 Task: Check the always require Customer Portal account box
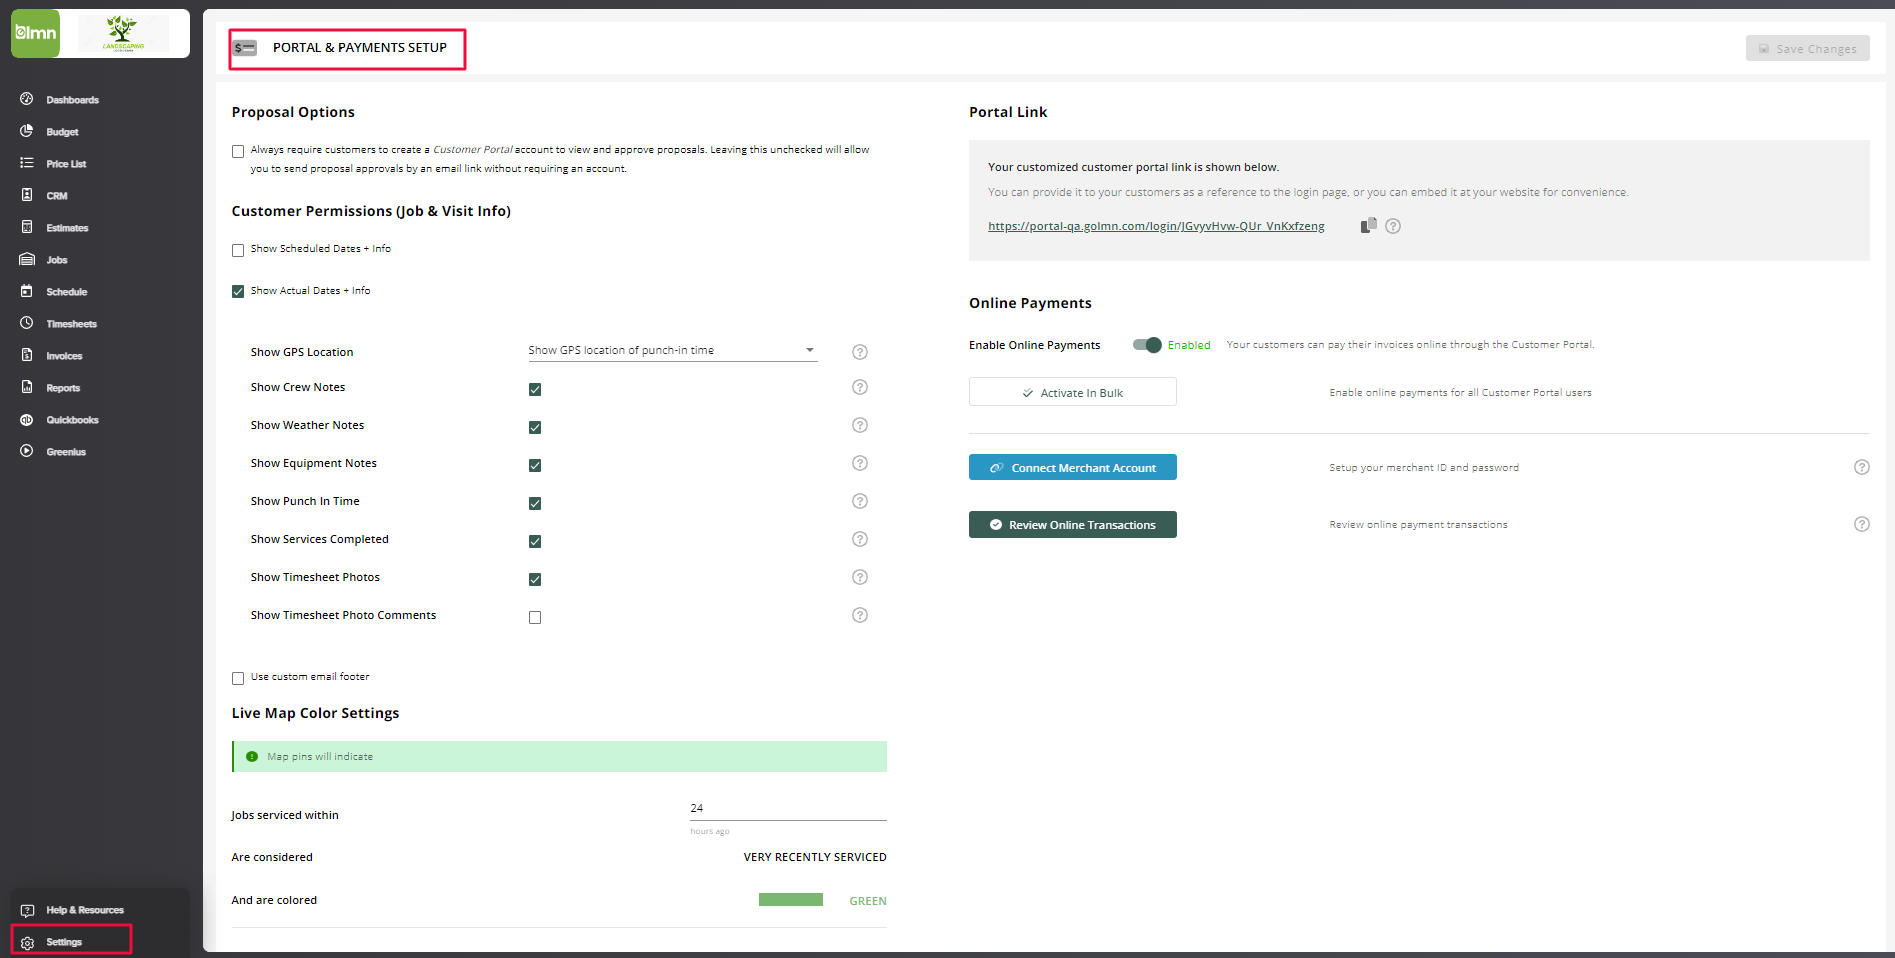238,152
